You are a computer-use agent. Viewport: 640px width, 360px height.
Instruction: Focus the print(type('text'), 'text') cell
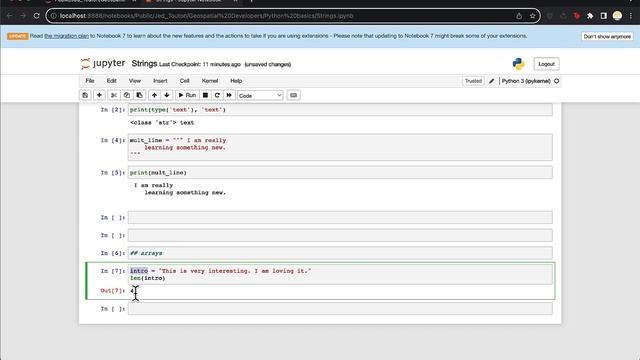pos(340,109)
